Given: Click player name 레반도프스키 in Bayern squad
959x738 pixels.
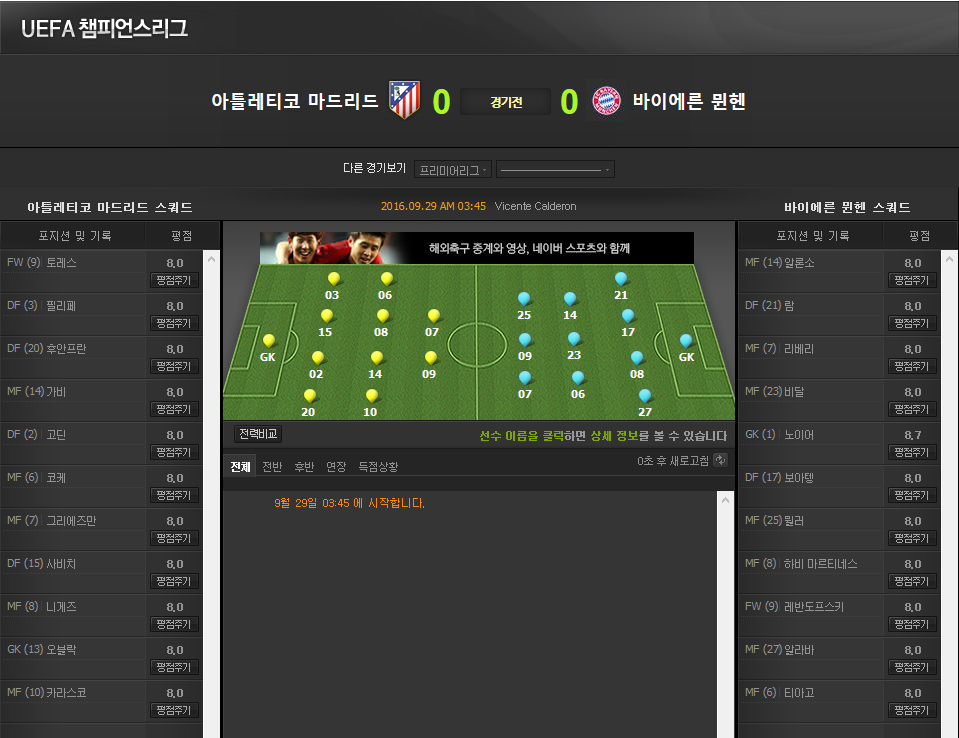Looking at the screenshot, I should click(813, 607).
